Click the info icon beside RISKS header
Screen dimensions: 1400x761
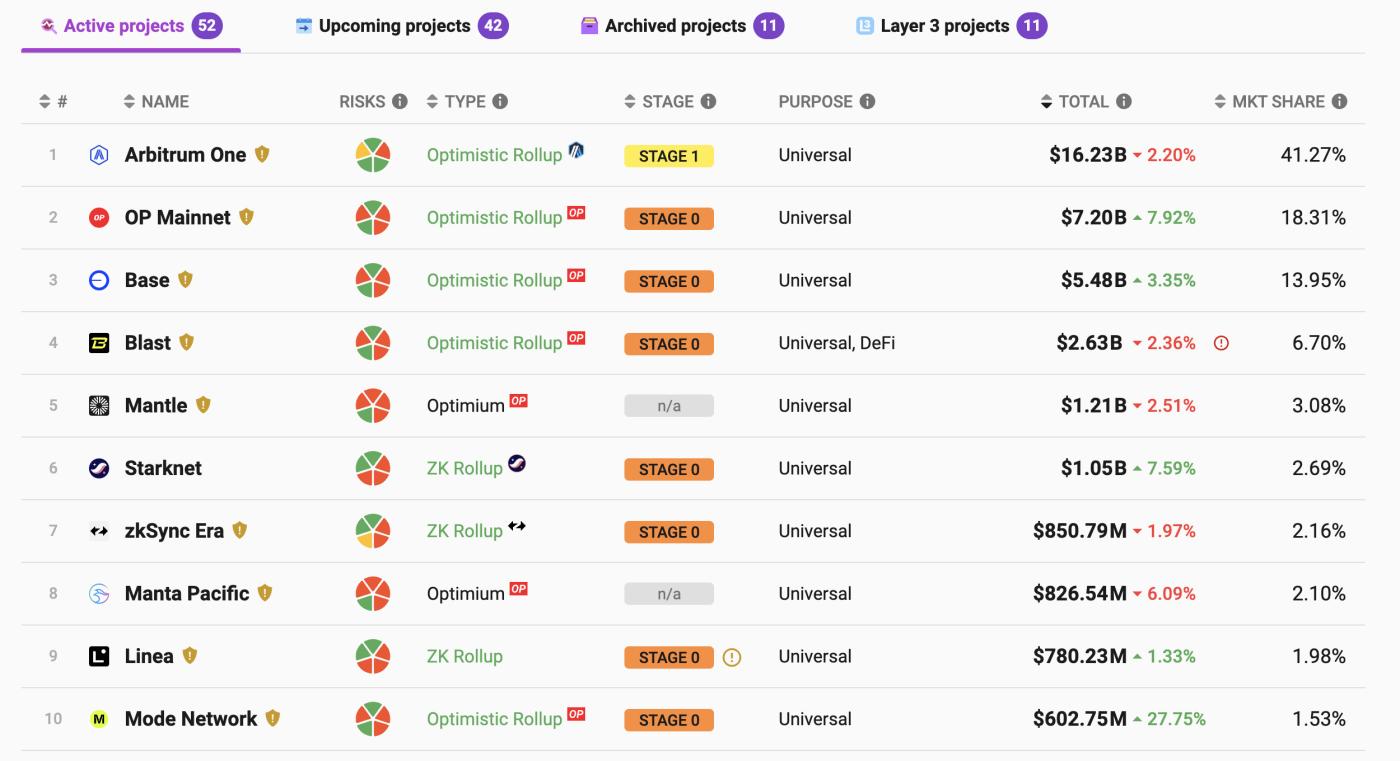(x=400, y=101)
